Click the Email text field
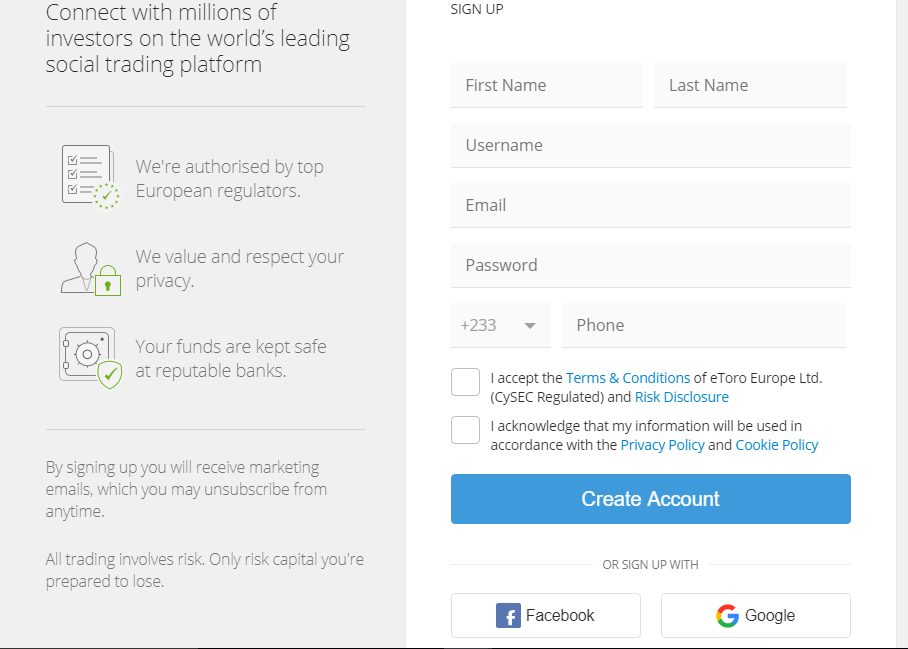 [x=650, y=206]
